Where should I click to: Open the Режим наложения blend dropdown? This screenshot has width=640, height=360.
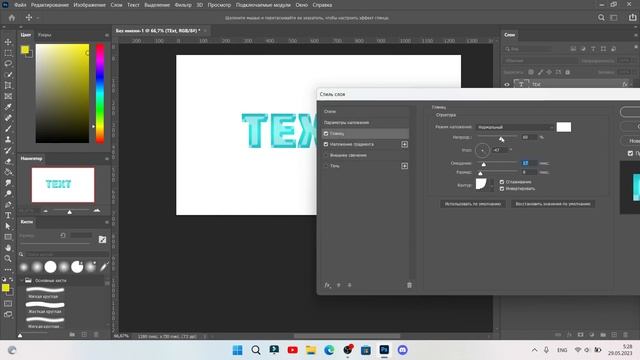click(515, 127)
